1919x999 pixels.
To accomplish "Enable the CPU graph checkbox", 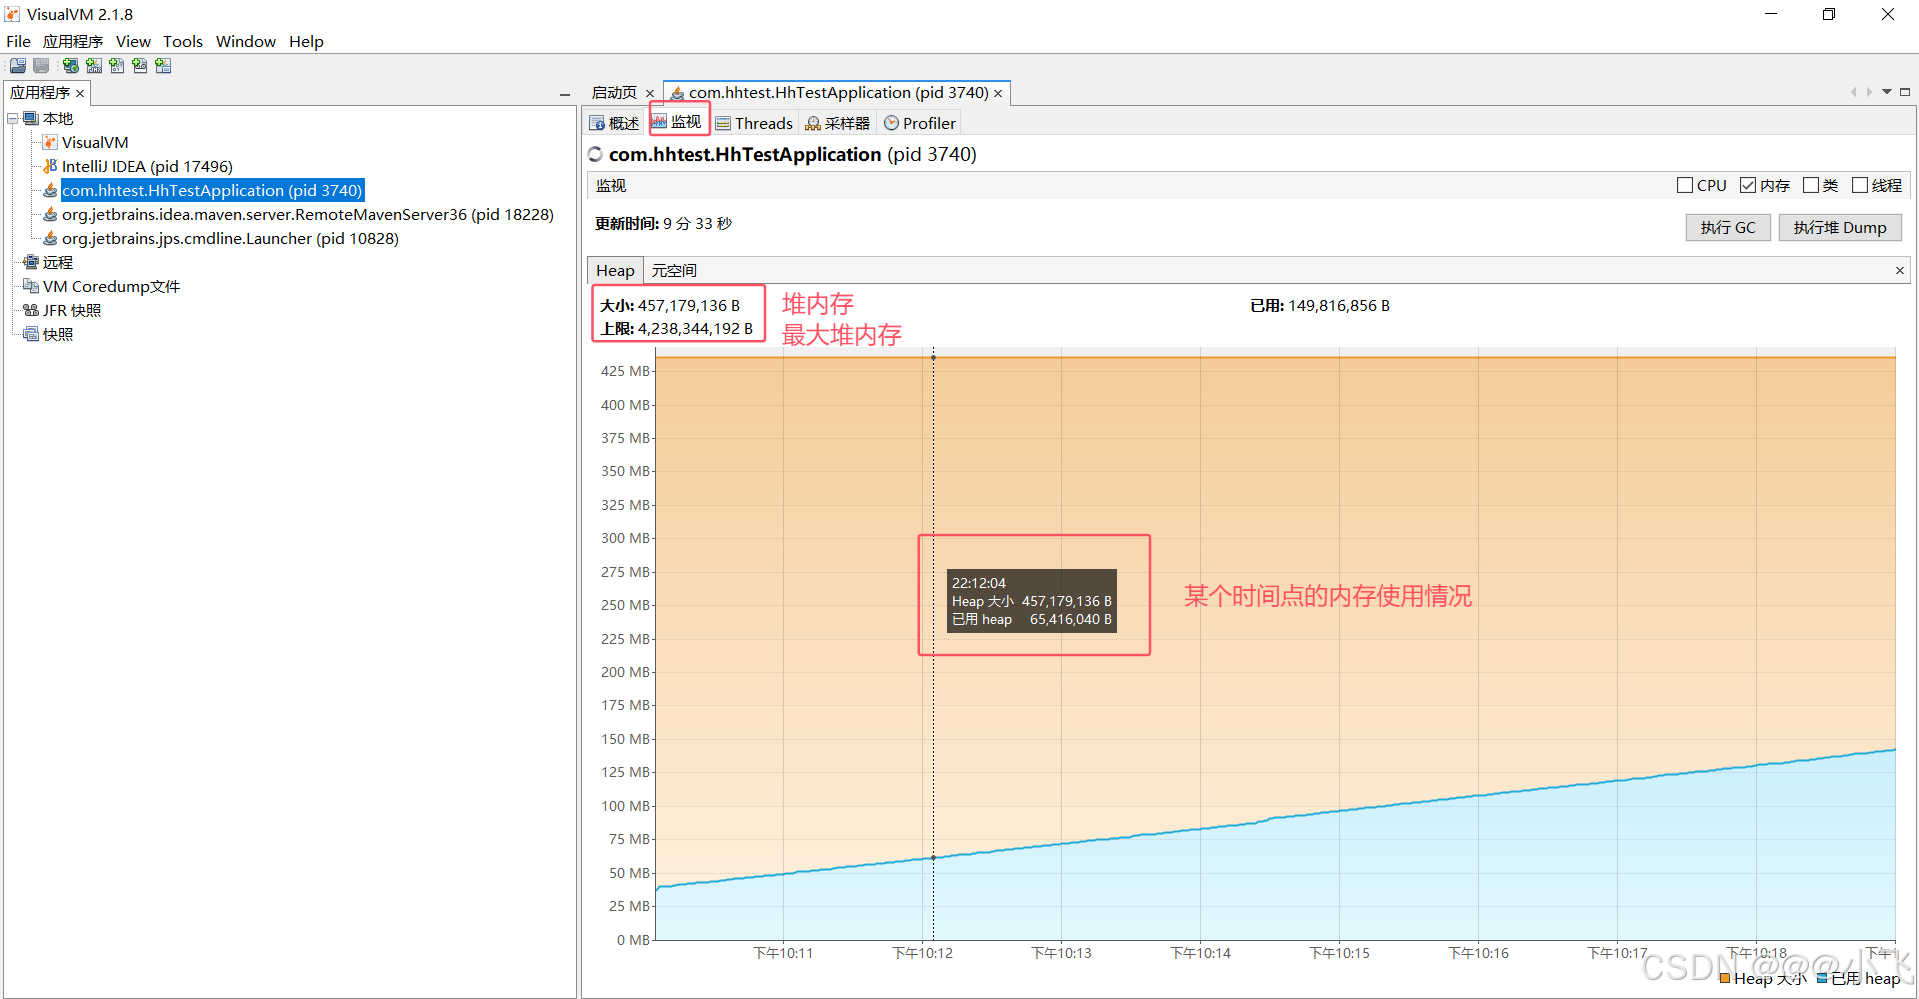I will [1685, 186].
